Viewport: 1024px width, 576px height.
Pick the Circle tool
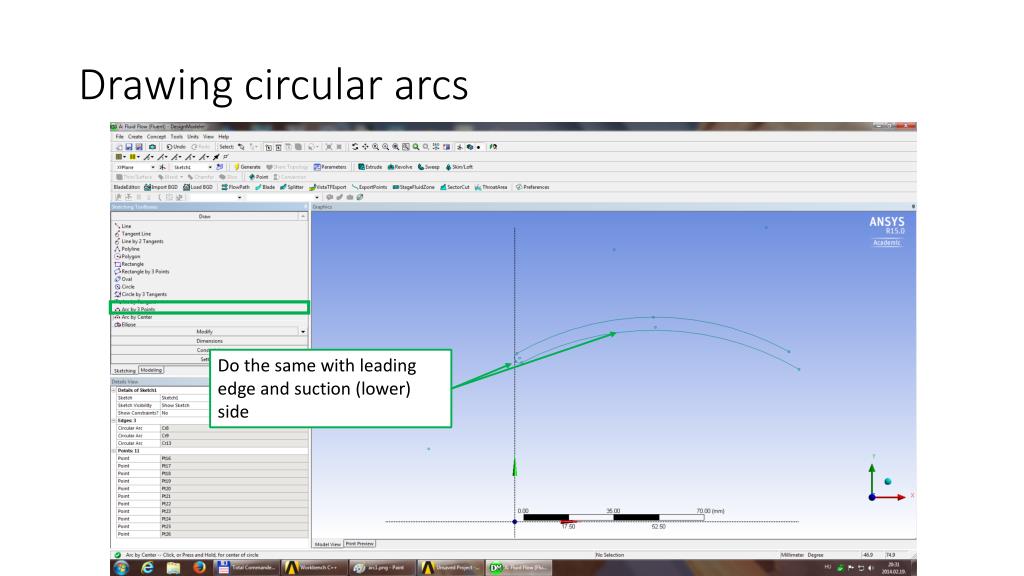pyautogui.click(x=125, y=287)
